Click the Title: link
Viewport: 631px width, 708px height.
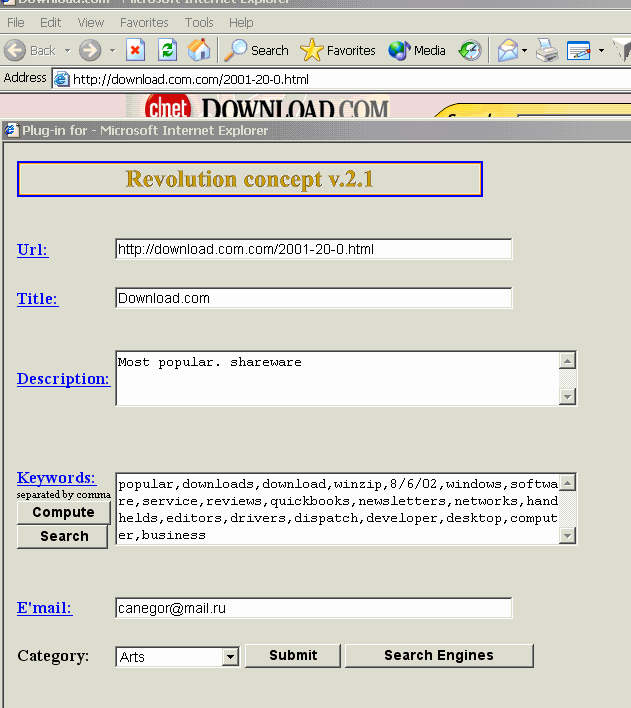click(x=37, y=299)
